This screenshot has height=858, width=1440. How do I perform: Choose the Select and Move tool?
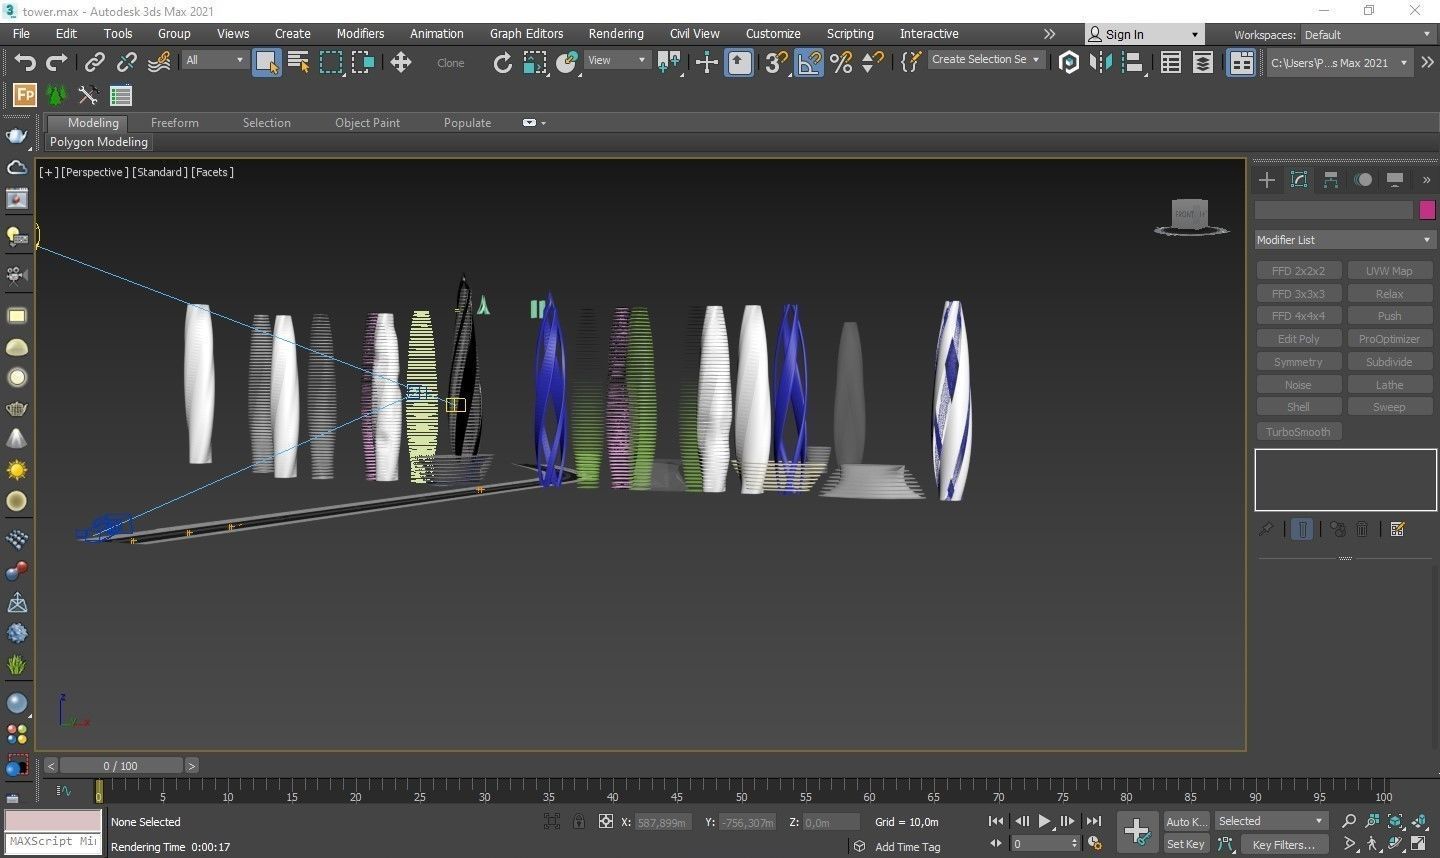401,63
